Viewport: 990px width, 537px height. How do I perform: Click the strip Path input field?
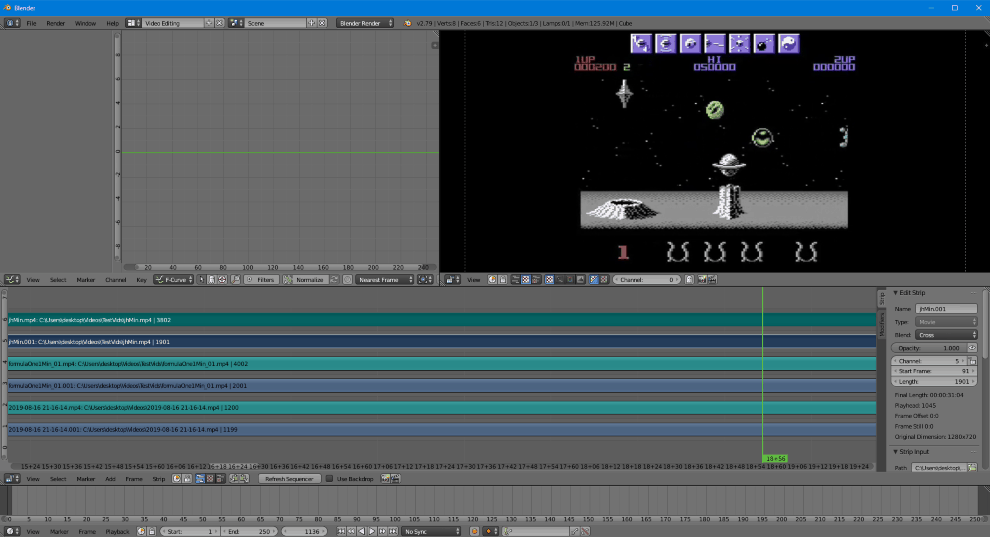pos(939,468)
